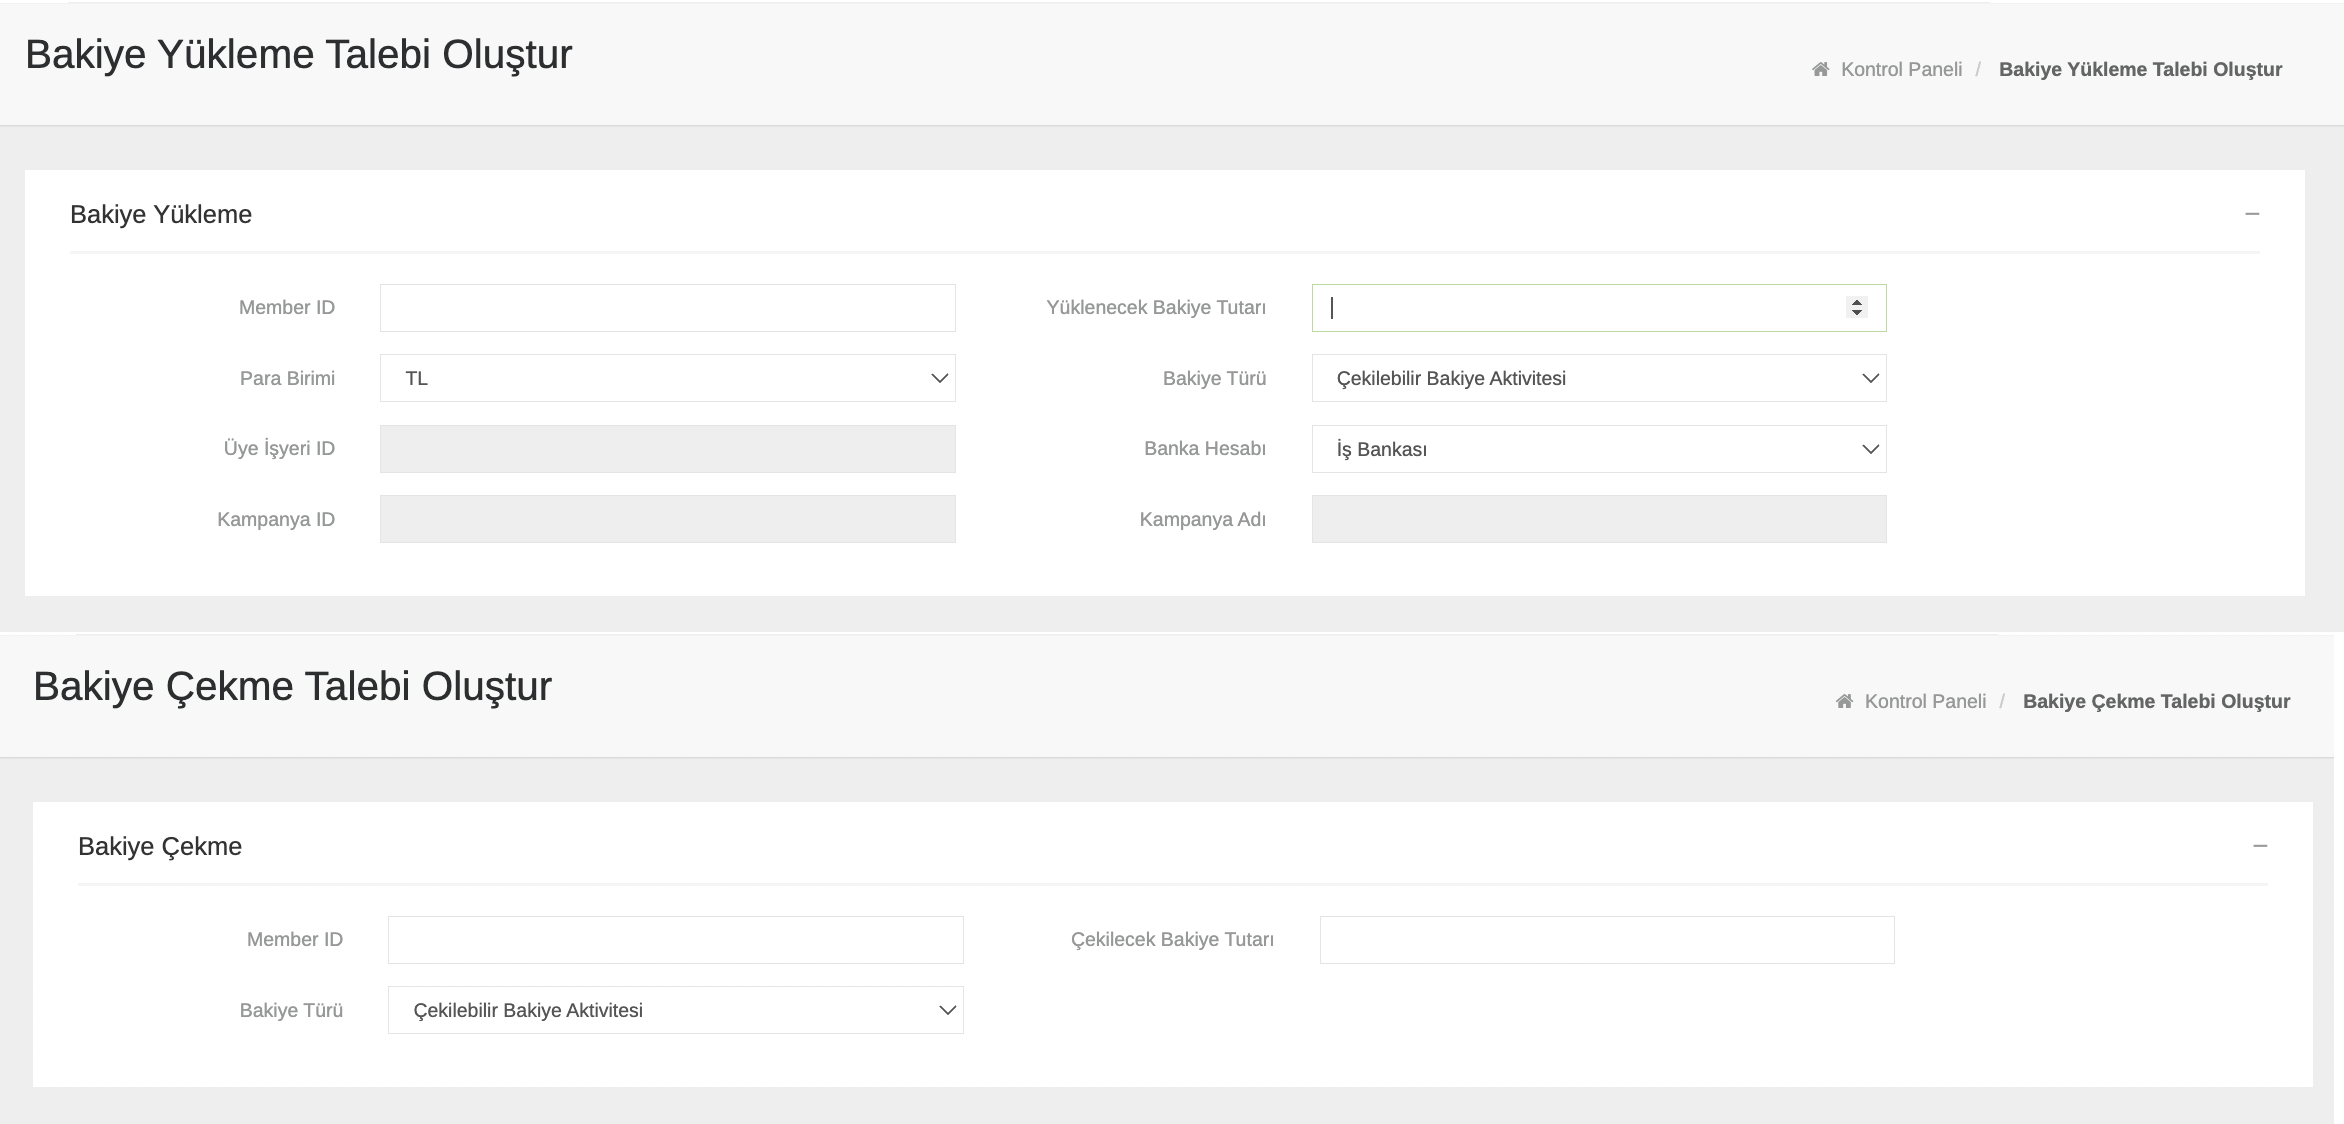Click Çekilecek Bakiye Tutarı input field

[1606, 940]
